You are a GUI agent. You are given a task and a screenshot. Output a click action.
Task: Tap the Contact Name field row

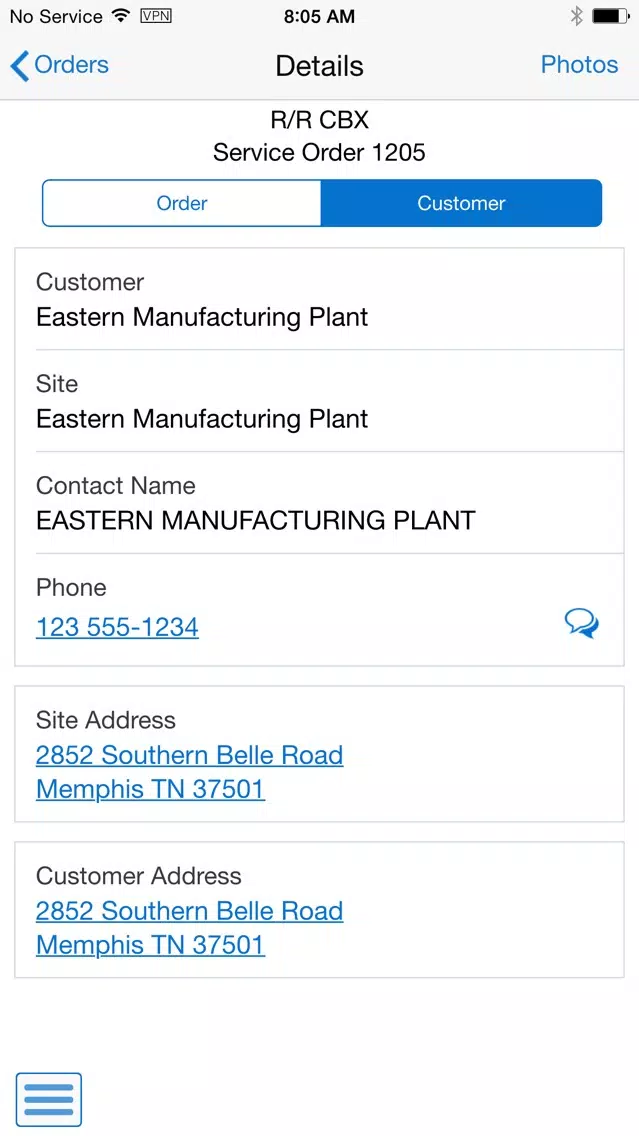(x=320, y=503)
